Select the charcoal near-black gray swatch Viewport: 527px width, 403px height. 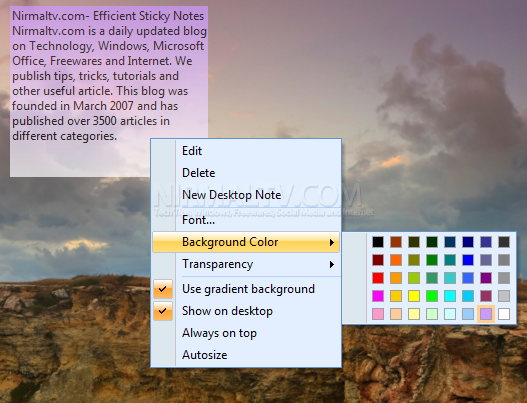(x=504, y=242)
